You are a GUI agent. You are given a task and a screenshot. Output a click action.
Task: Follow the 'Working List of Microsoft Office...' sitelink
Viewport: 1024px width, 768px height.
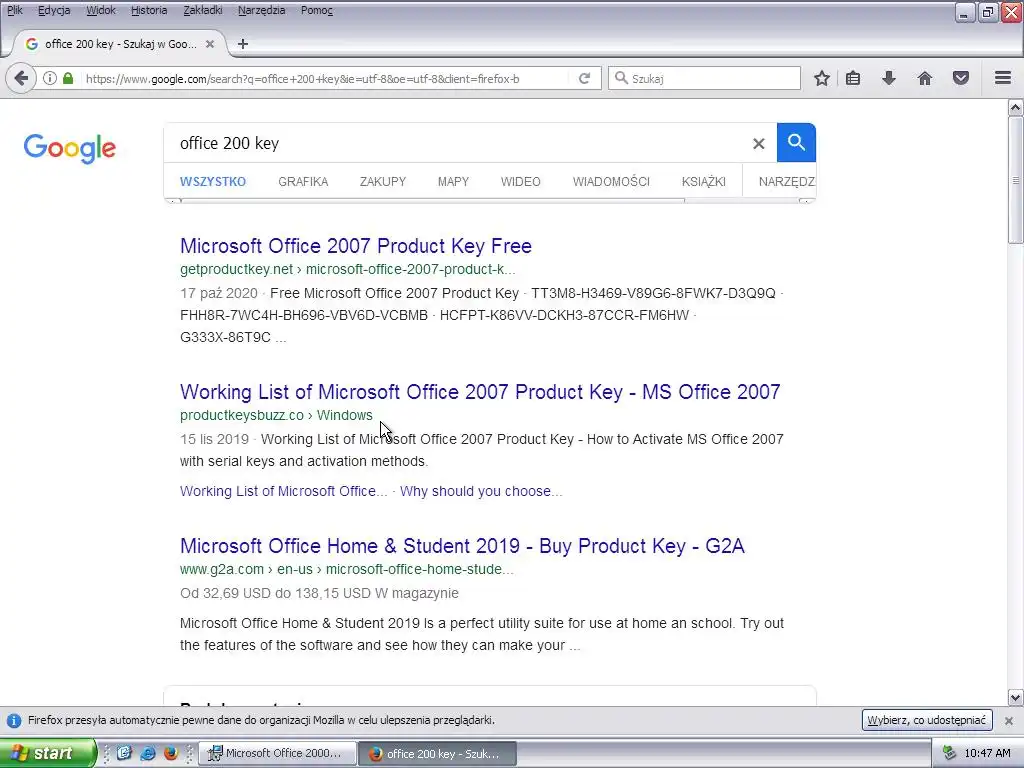click(x=283, y=491)
